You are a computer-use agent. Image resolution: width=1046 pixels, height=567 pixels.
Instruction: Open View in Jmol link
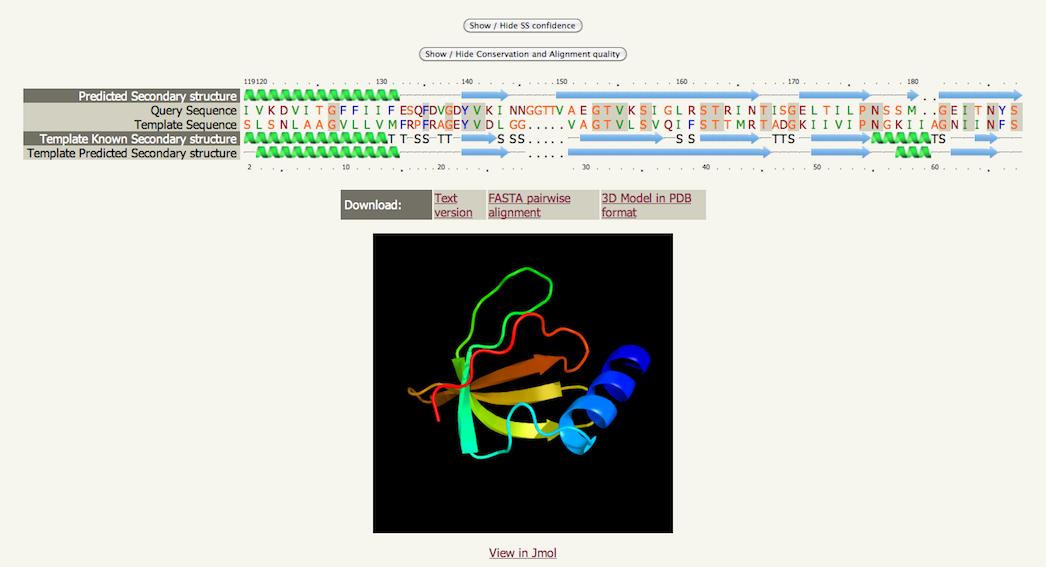tap(522, 552)
